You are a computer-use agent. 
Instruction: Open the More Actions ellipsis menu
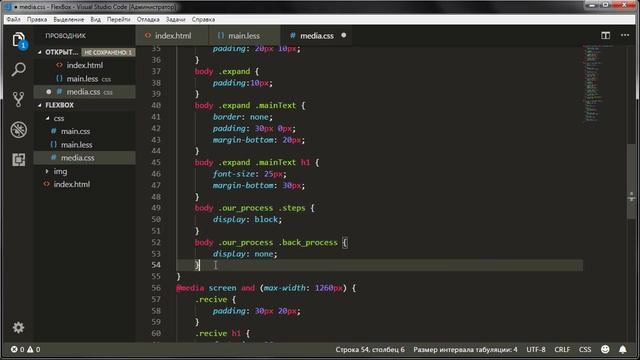[625, 36]
